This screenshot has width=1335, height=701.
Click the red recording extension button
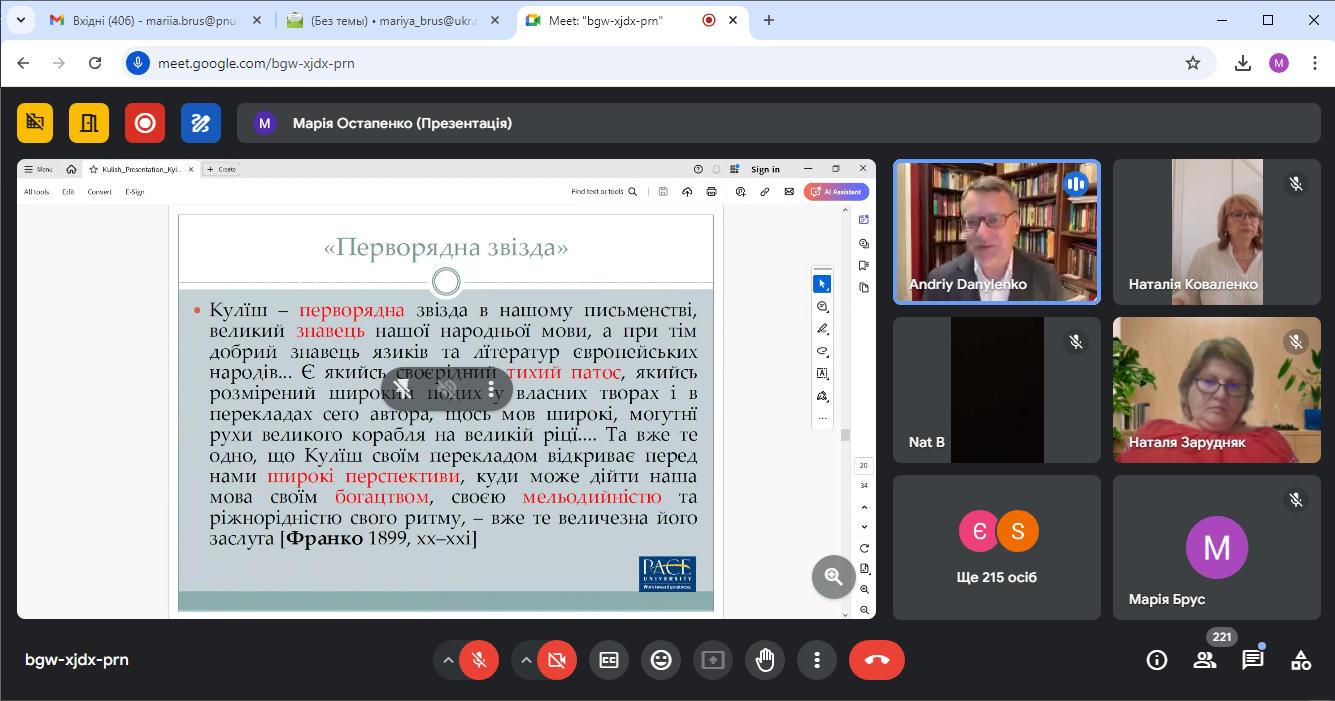(x=145, y=123)
